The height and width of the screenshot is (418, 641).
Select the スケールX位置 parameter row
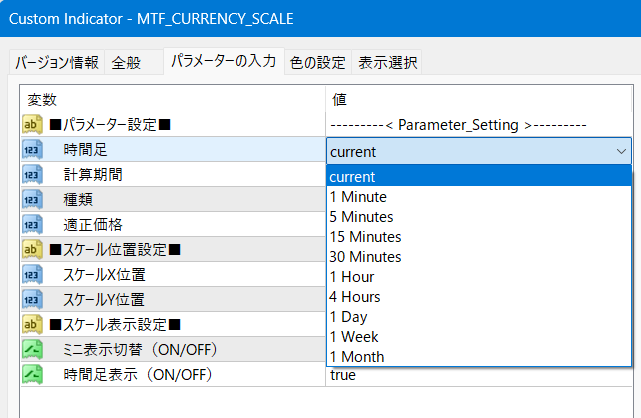(x=173, y=275)
